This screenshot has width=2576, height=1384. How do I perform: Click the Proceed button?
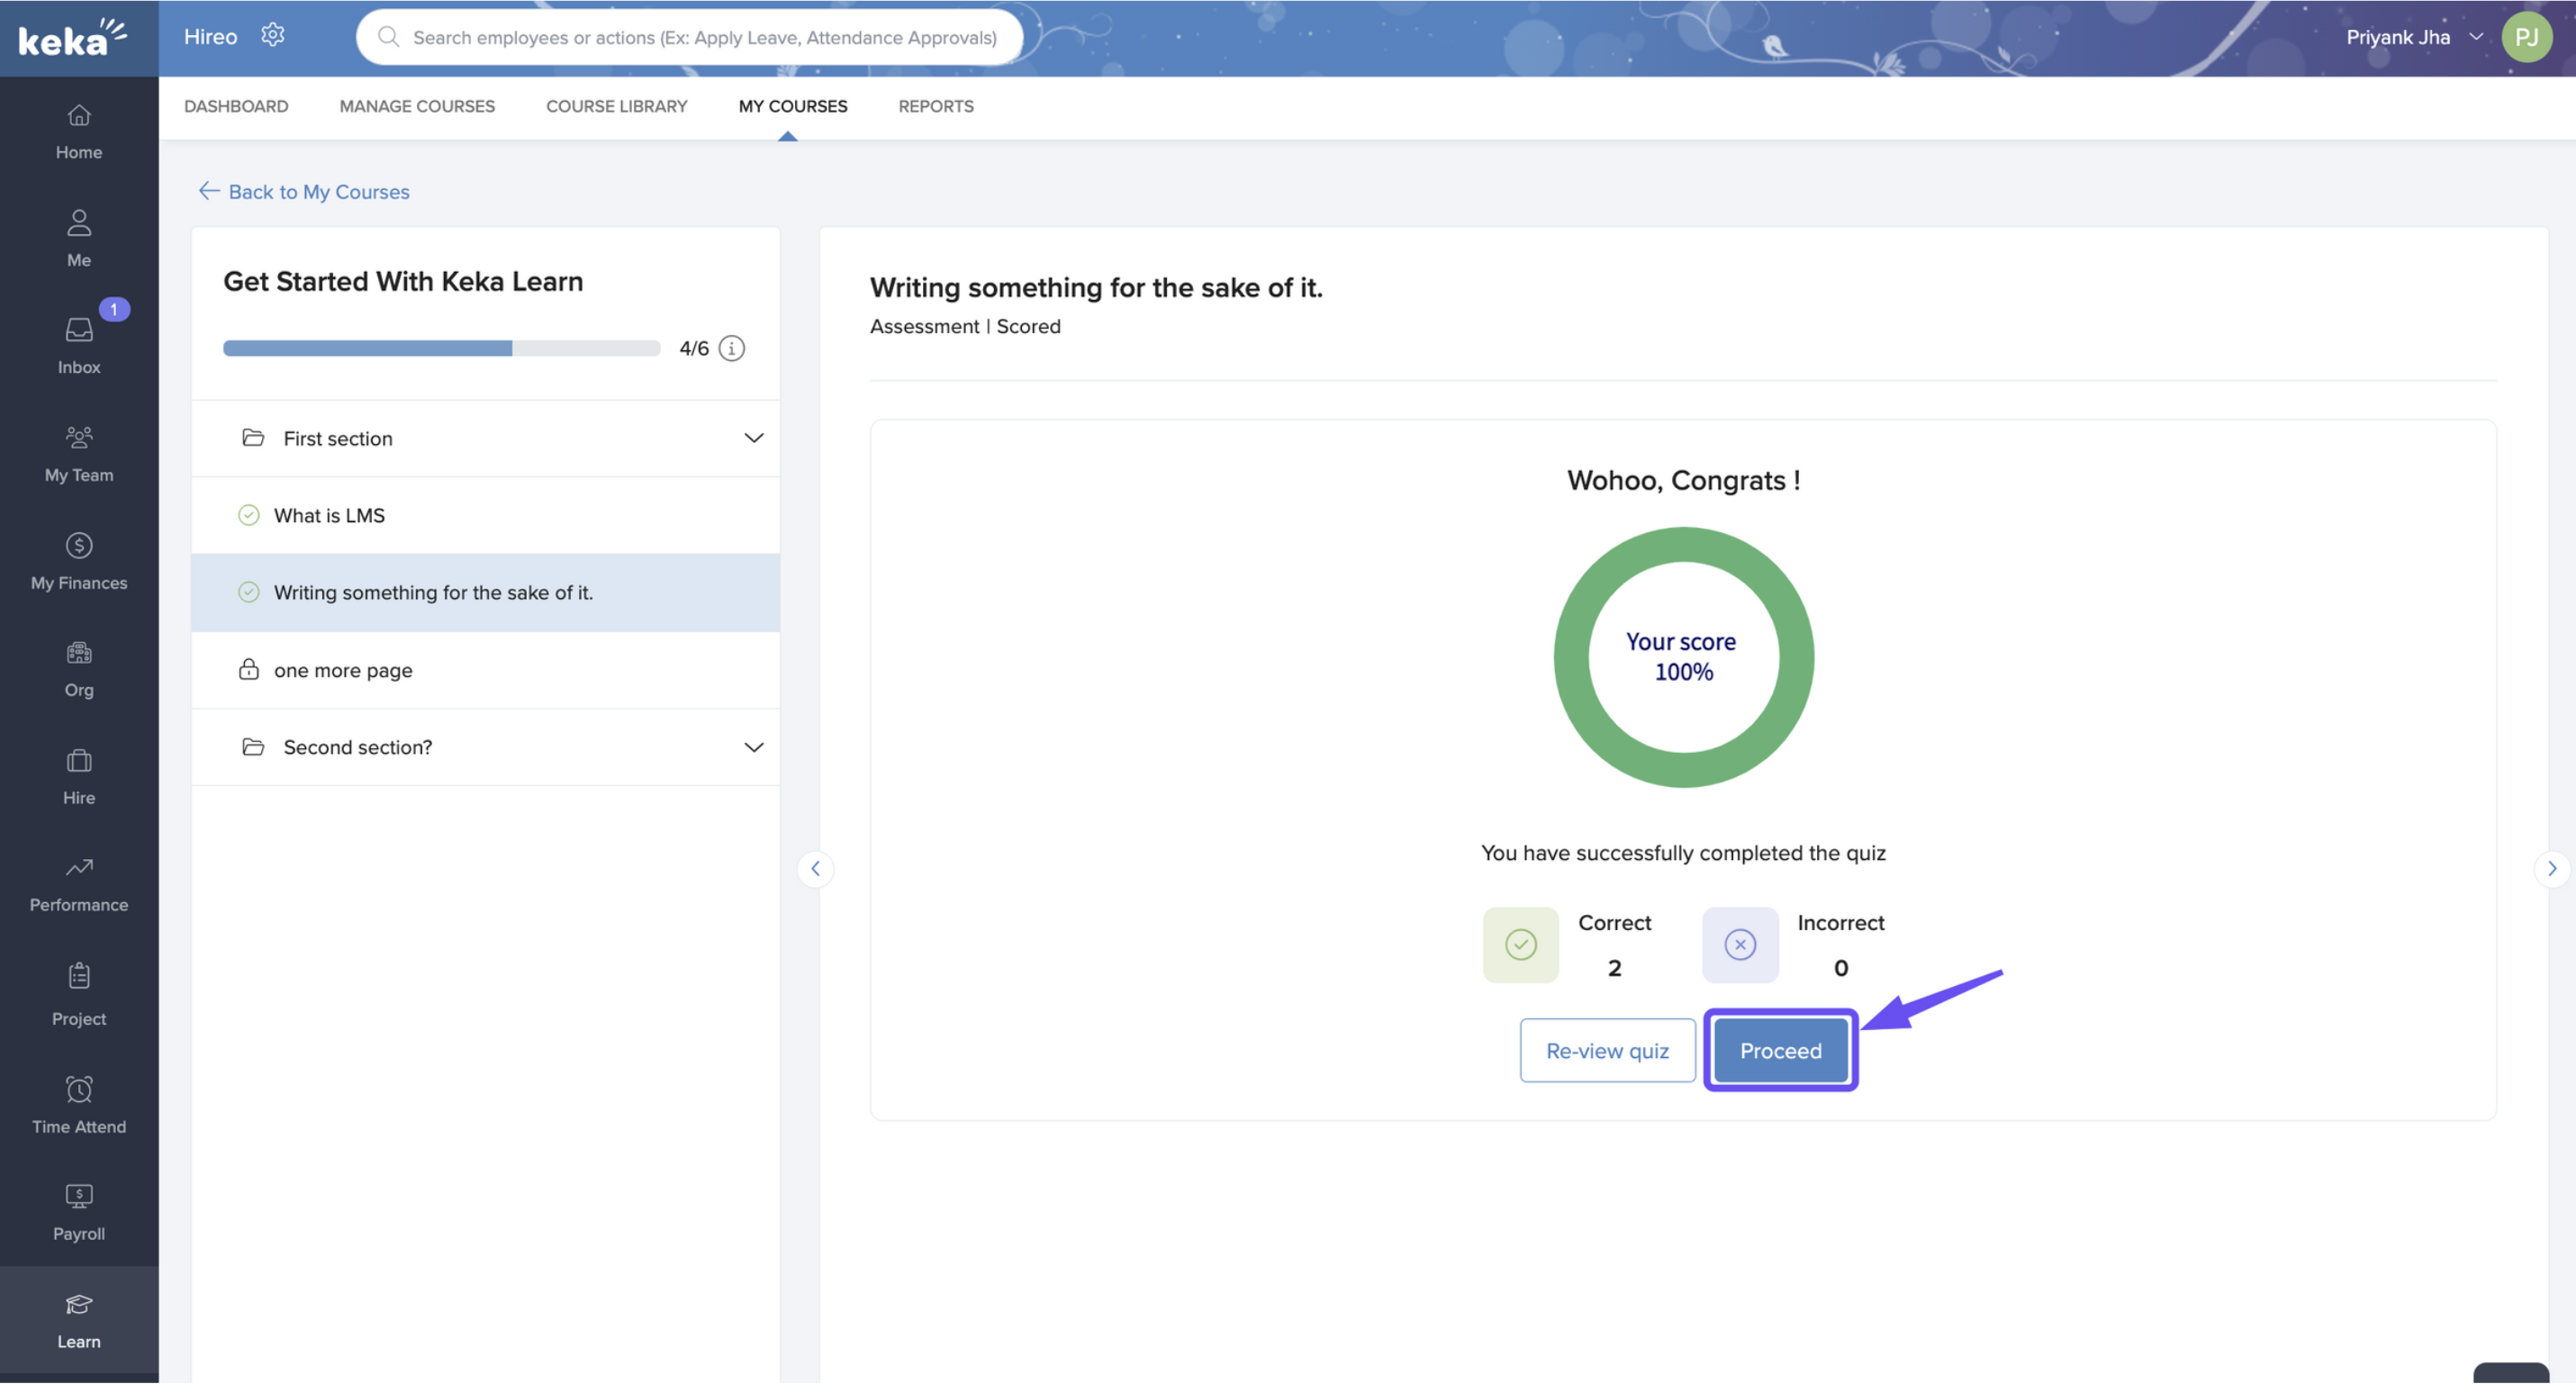pyautogui.click(x=1780, y=1050)
